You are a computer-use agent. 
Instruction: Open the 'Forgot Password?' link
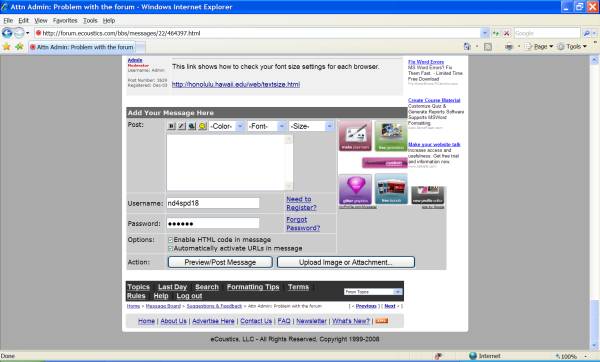(303, 223)
